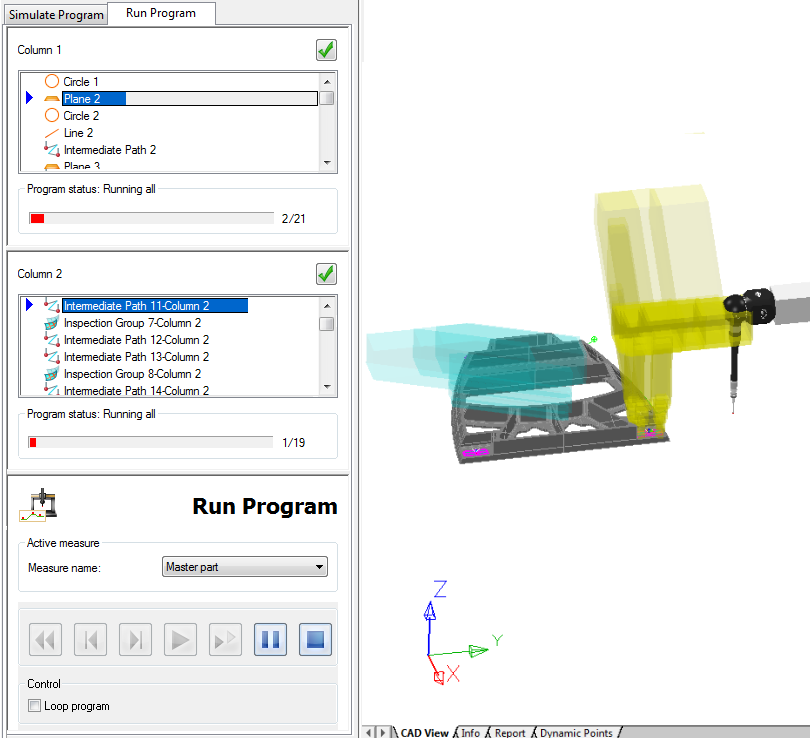The image size is (810, 740).
Task: Select the Plane 2 row
Action: [190, 99]
